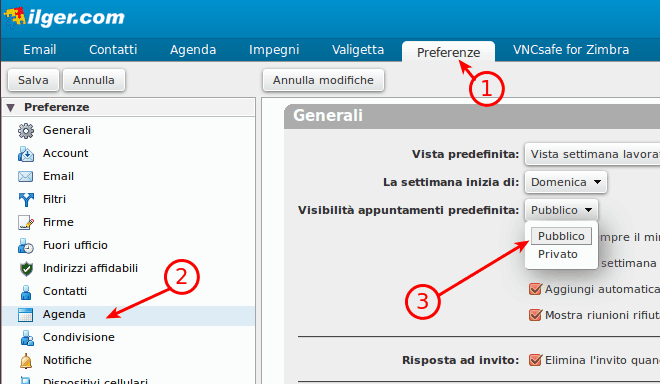
Task: Select Filtri in preferences tree
Action: pyautogui.click(x=128, y=200)
